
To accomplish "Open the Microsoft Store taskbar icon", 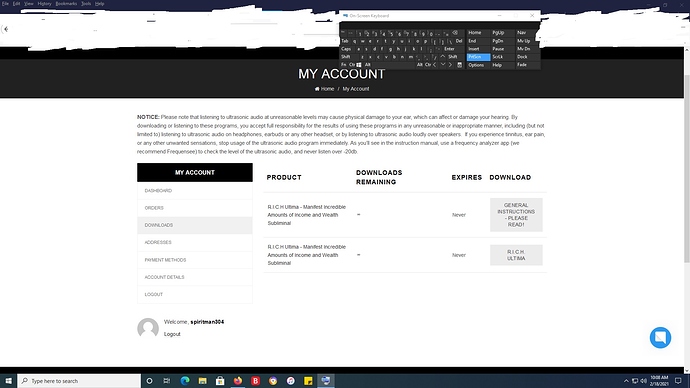I will [220, 381].
